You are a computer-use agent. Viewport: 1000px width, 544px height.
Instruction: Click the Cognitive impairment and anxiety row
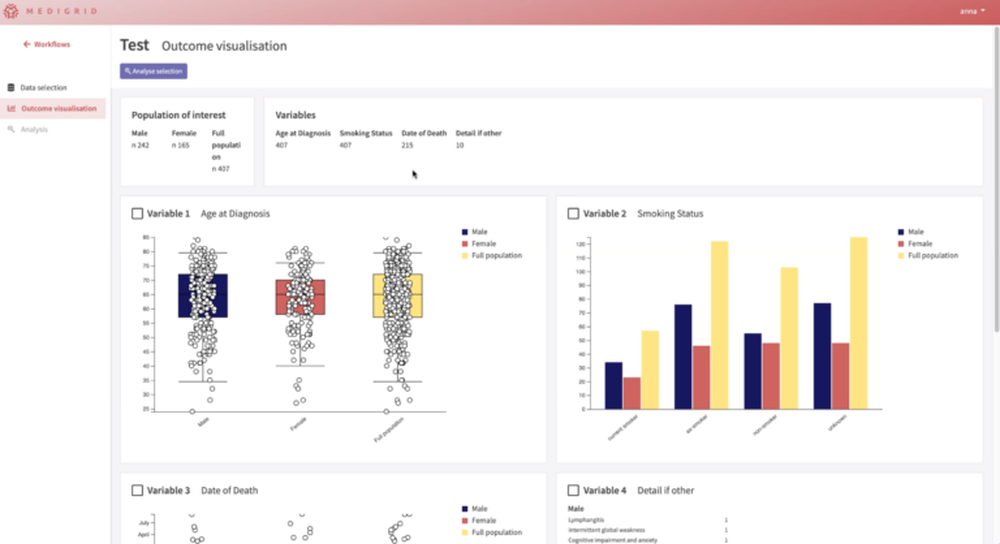pos(647,540)
